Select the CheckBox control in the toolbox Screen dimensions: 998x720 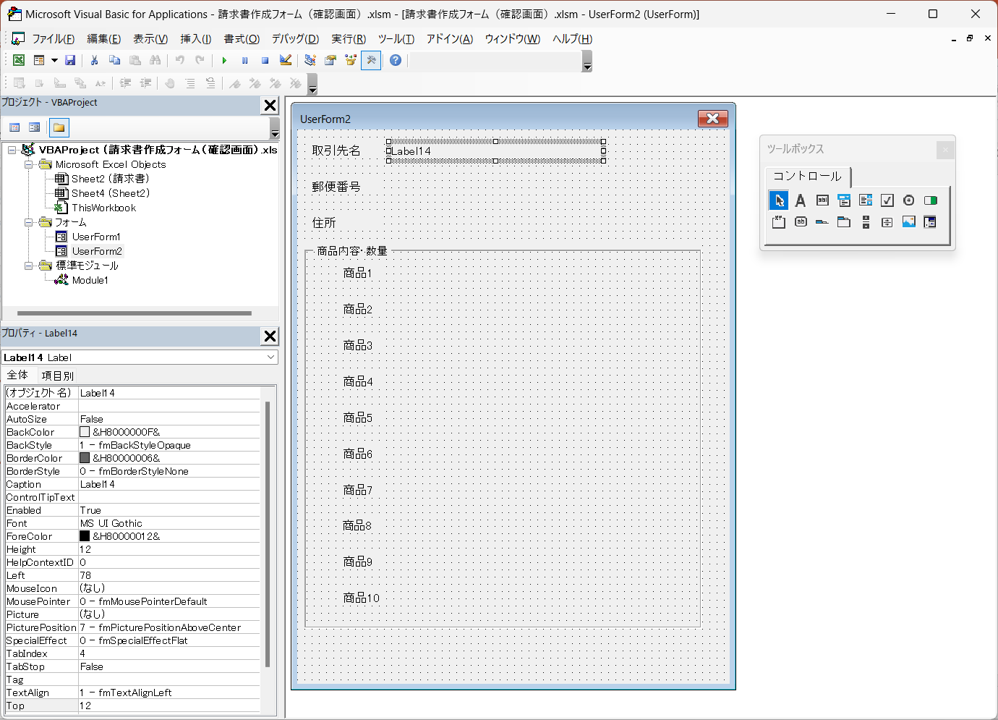pos(887,201)
